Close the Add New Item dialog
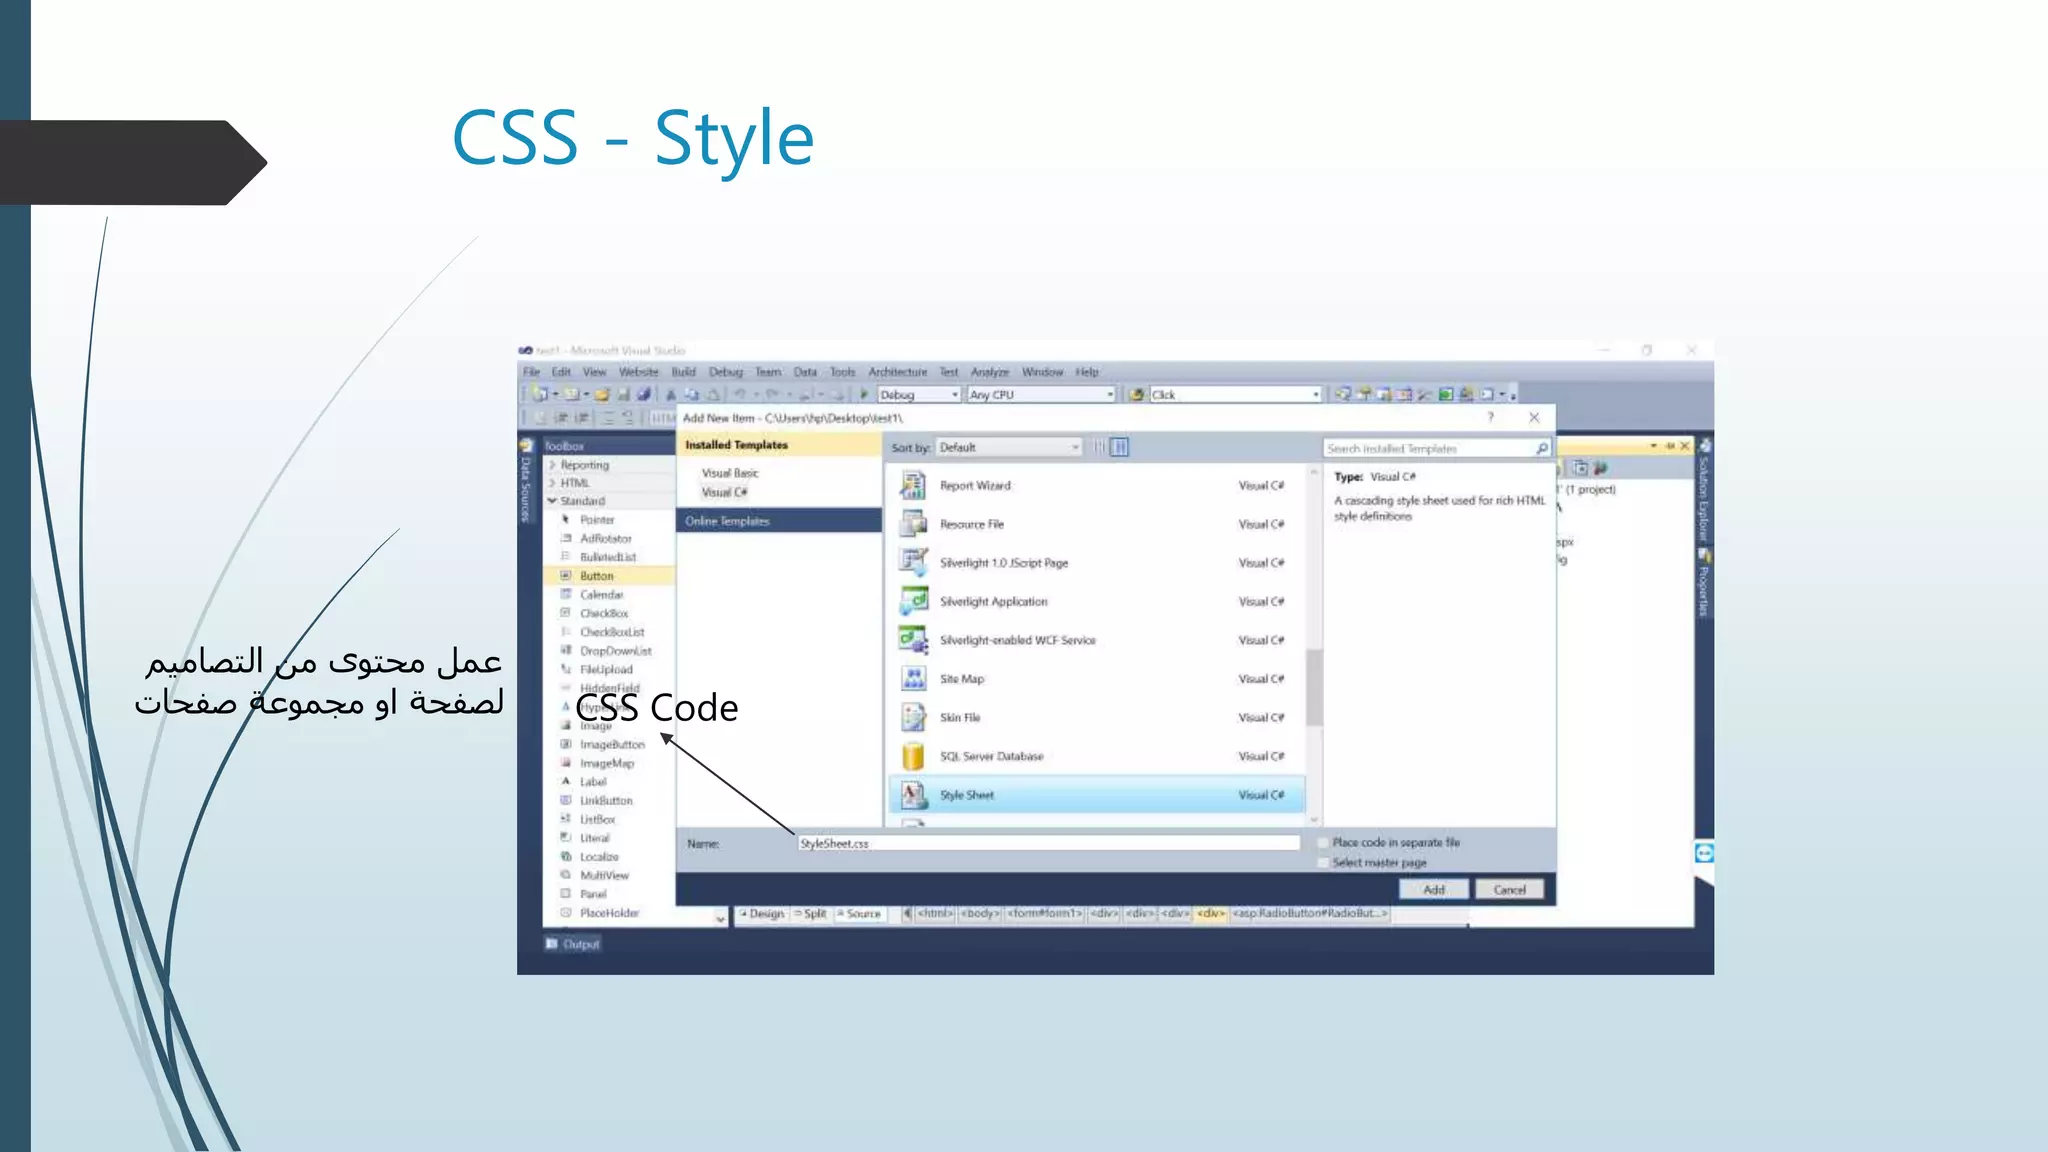 (x=1534, y=418)
